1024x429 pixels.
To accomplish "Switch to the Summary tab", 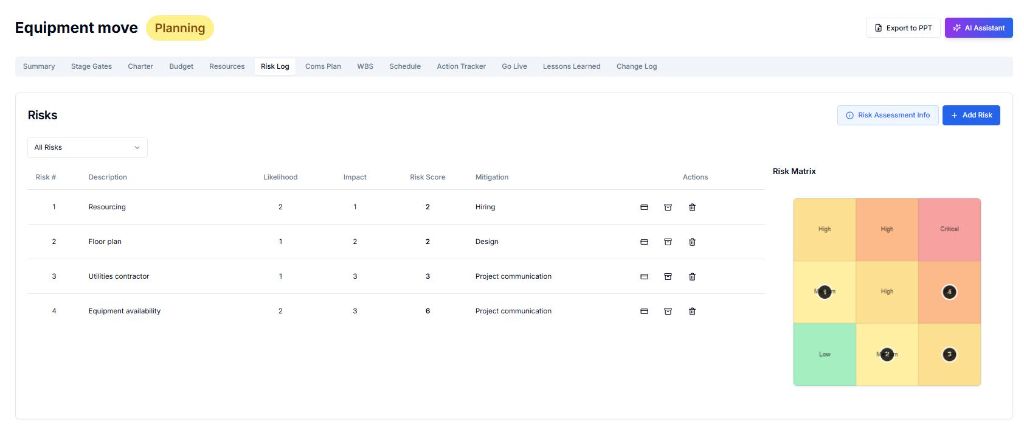I will tap(39, 67).
